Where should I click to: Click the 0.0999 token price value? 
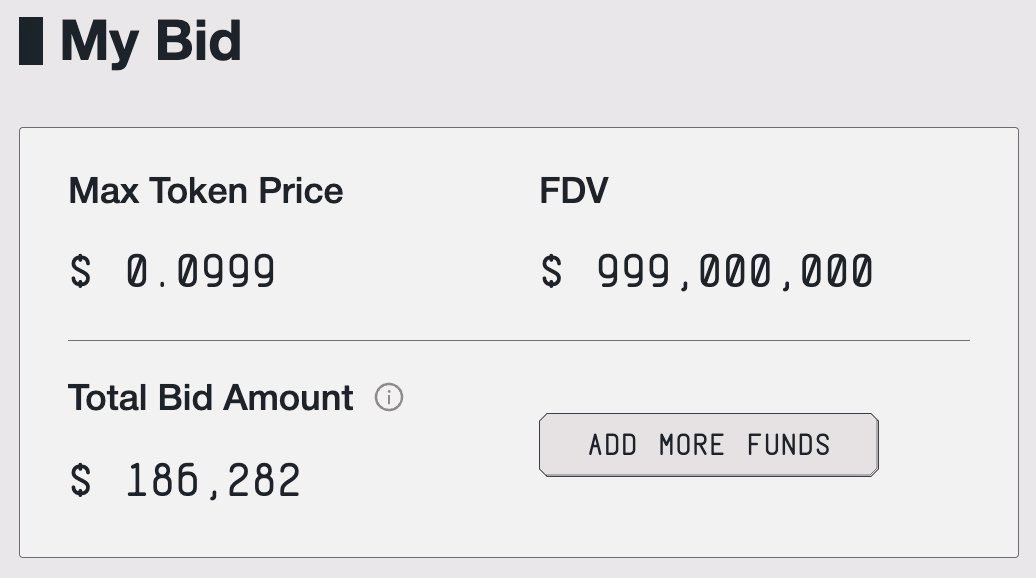[200, 271]
